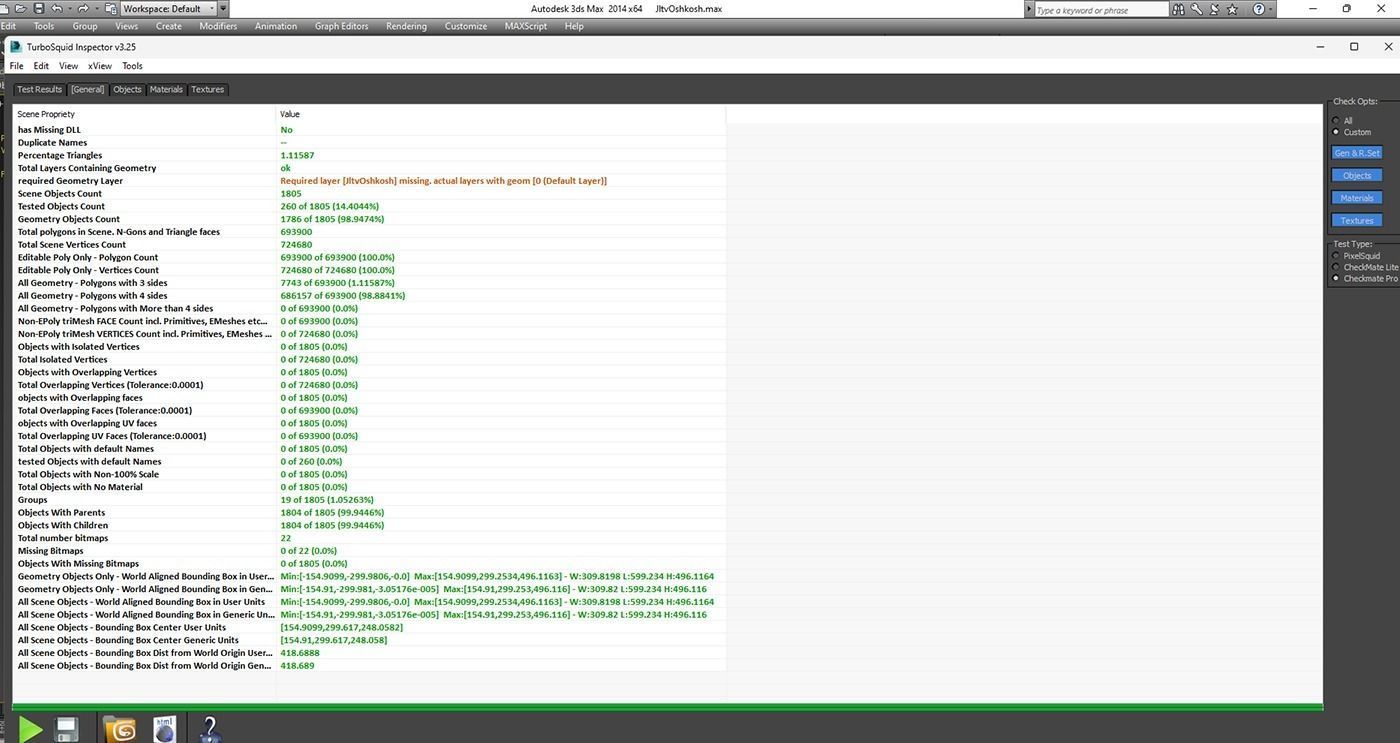Switch to the Textures tab
The image size is (1400, 743).
pyautogui.click(x=208, y=89)
